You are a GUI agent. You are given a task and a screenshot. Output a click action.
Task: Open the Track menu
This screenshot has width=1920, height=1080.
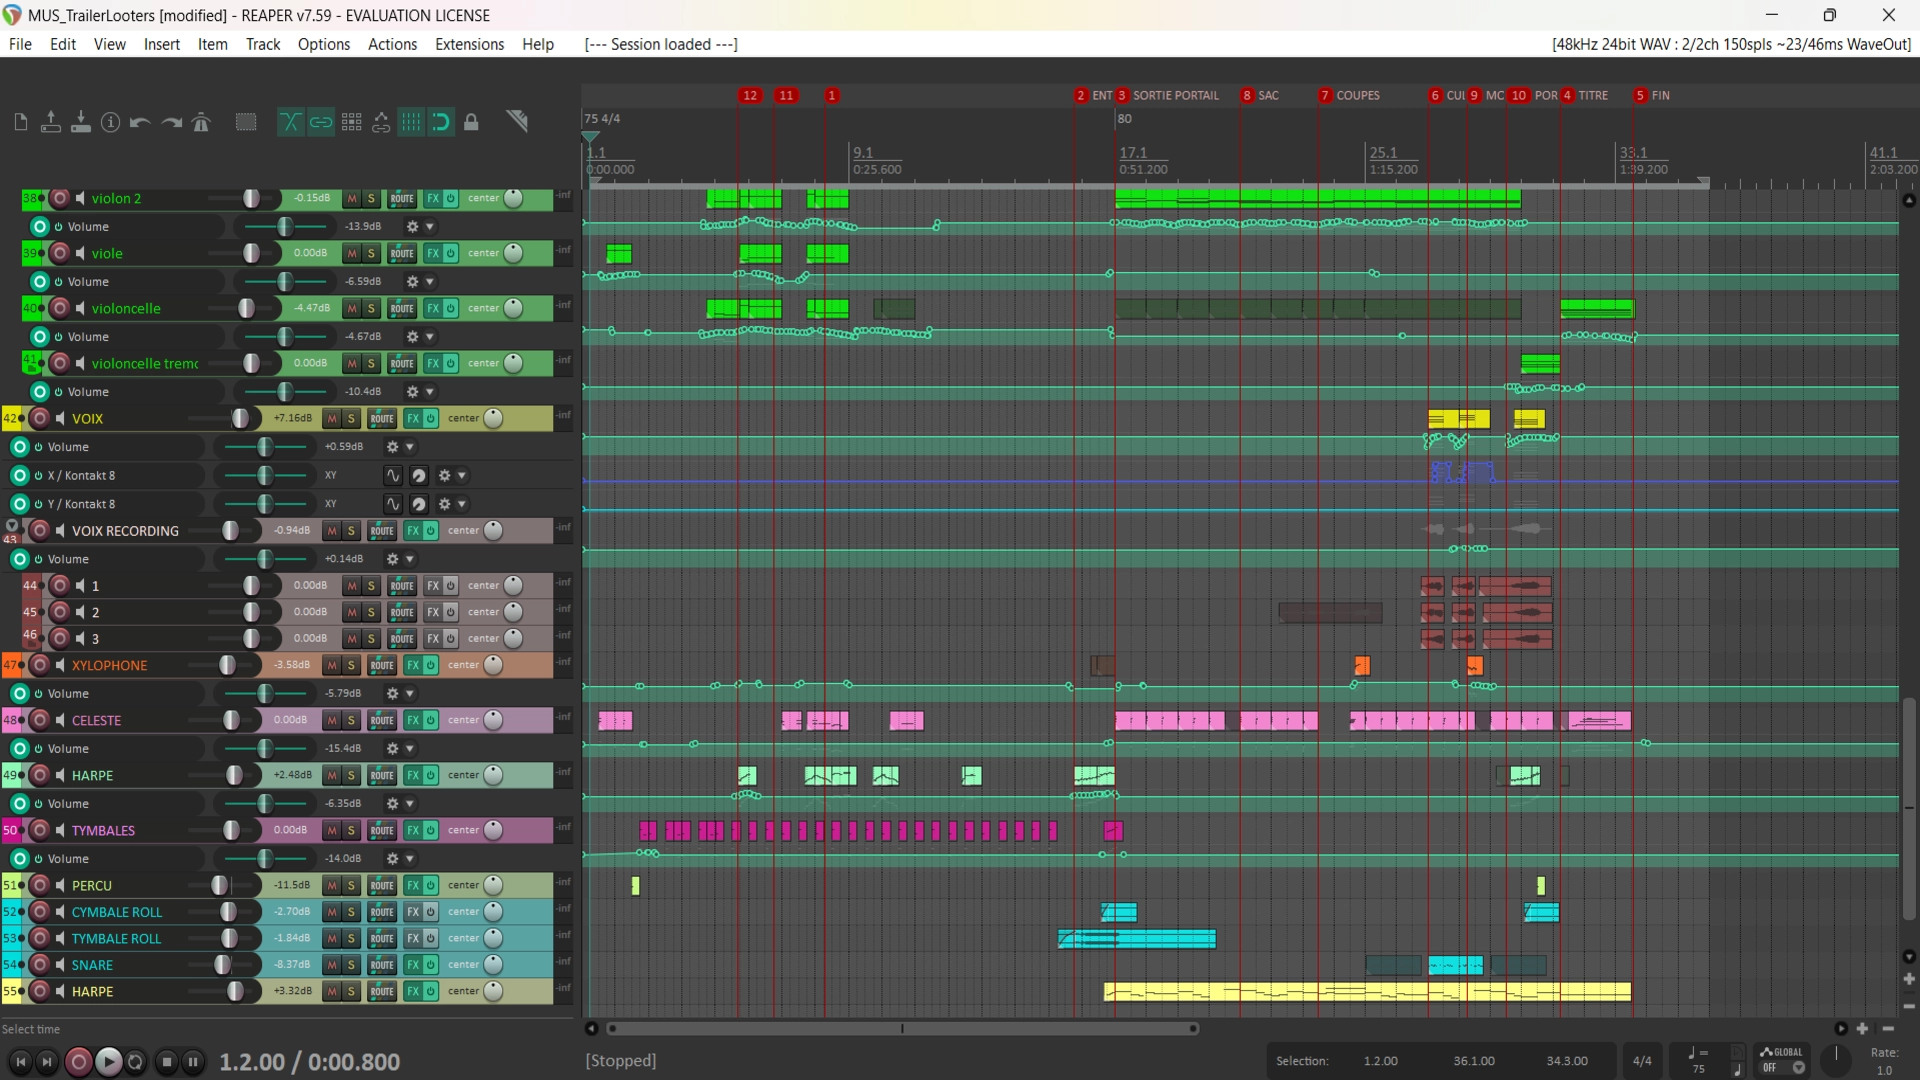click(263, 44)
